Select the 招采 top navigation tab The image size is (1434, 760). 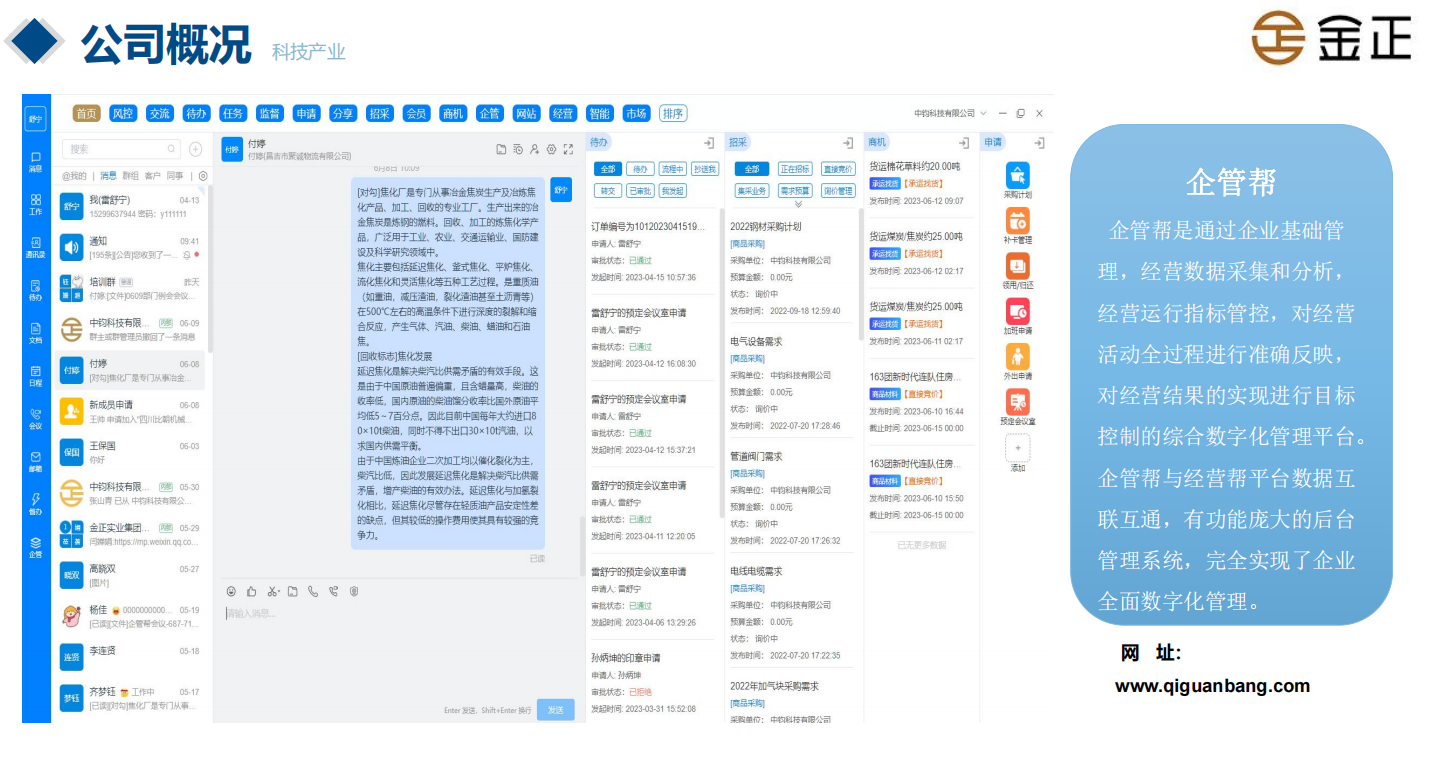point(379,114)
